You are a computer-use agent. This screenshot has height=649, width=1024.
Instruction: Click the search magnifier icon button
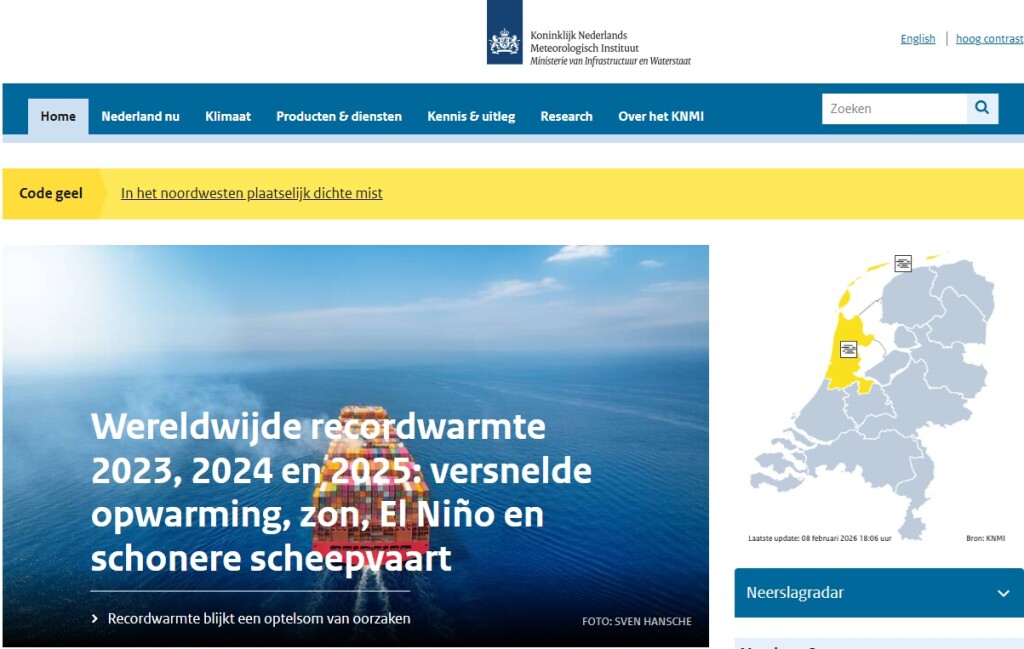[982, 108]
